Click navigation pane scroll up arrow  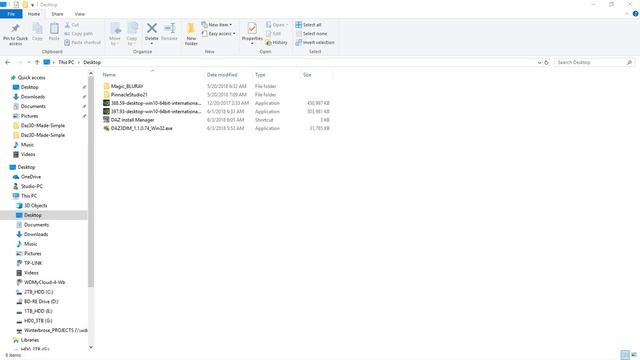coord(91,74)
